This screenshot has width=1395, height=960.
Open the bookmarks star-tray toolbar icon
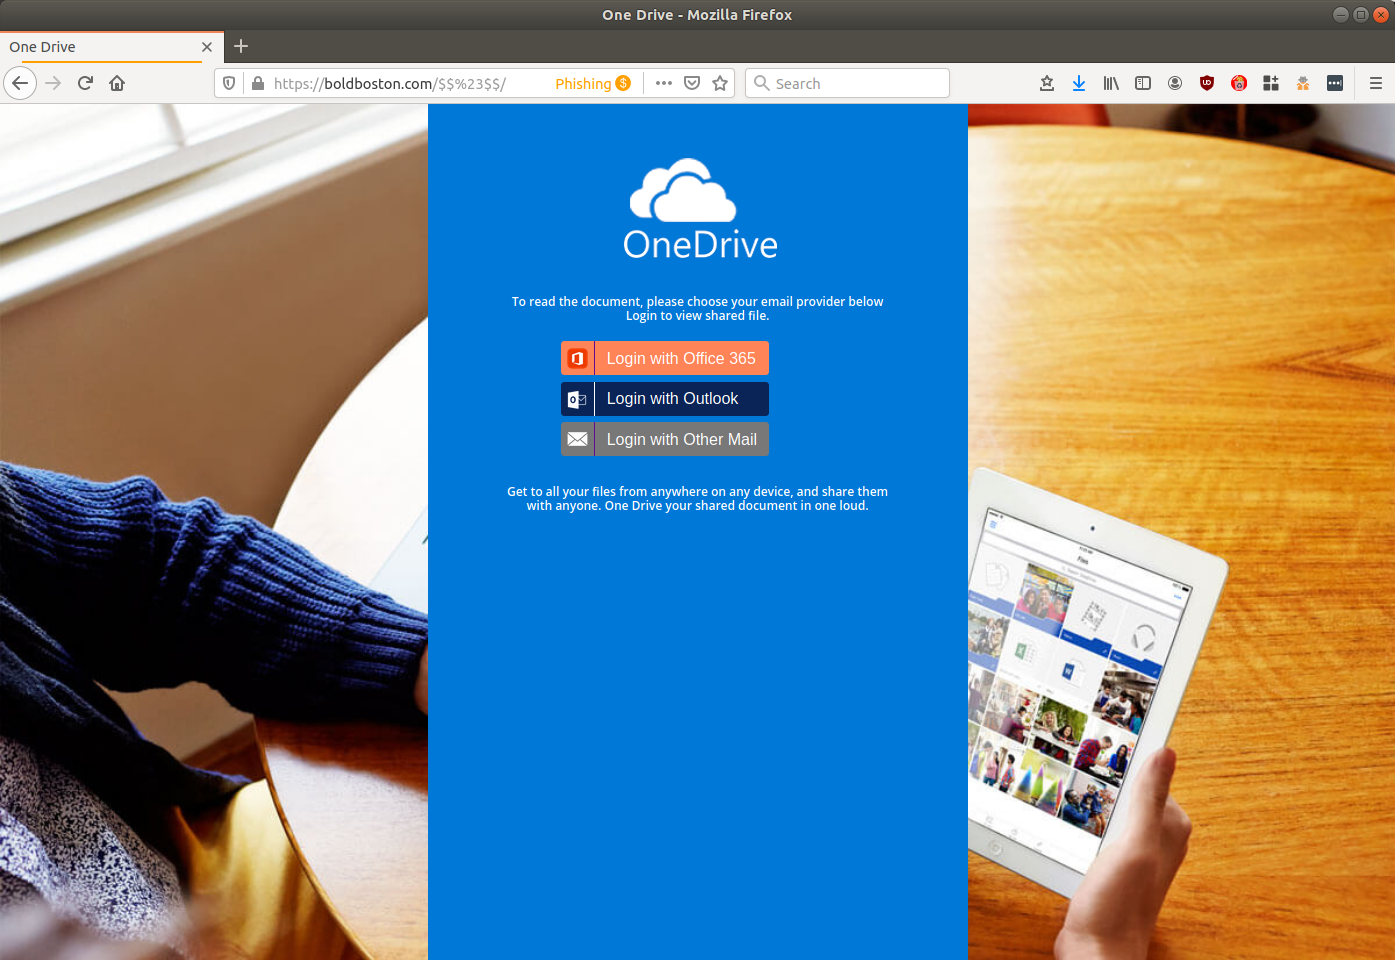(1047, 83)
